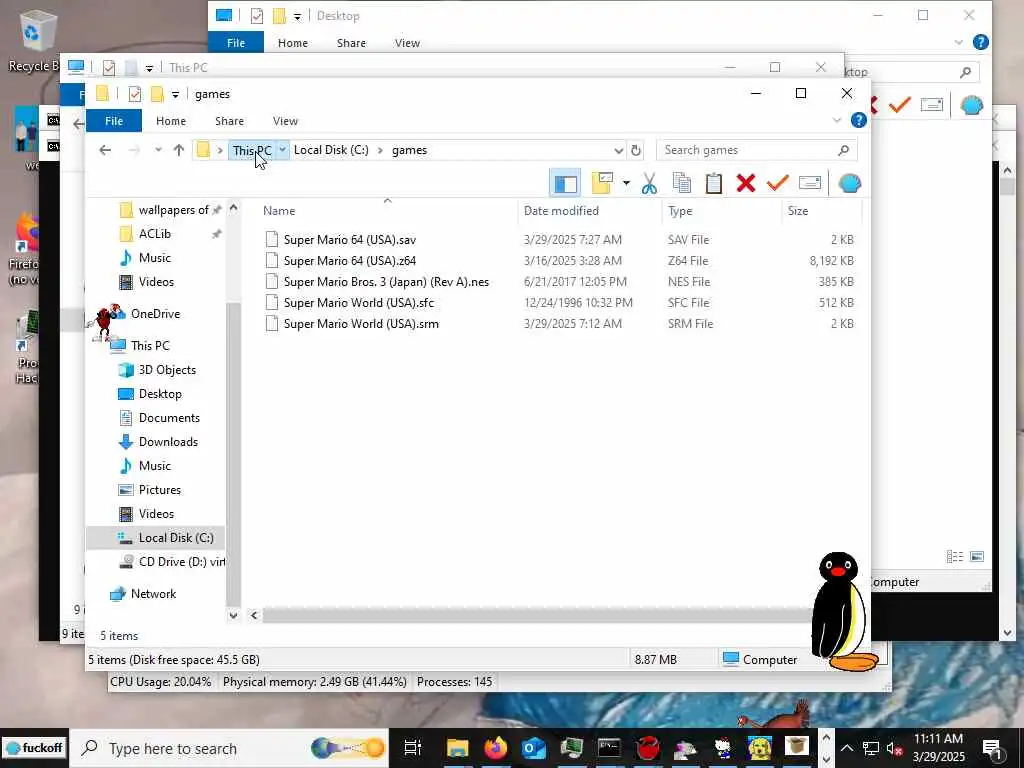Click chevron between Local Disk (C:) and games
The image size is (1024, 768).
380,150
